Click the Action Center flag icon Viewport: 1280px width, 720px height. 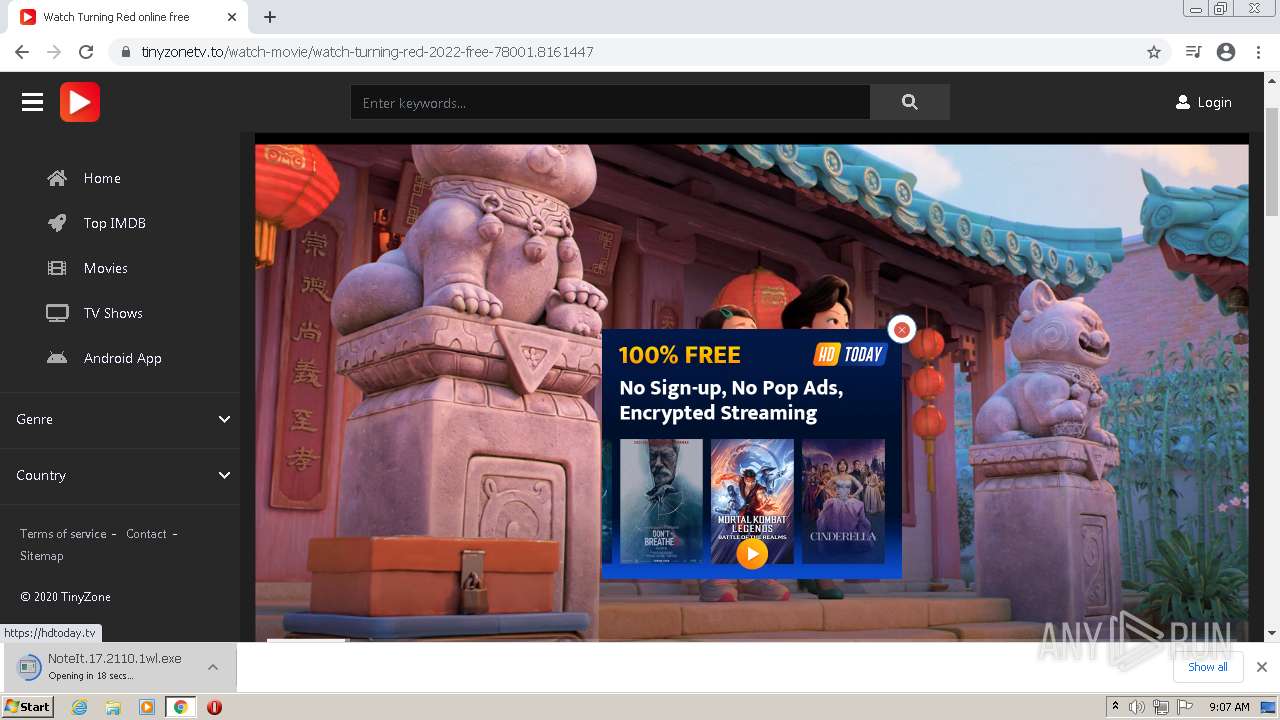coord(1184,707)
